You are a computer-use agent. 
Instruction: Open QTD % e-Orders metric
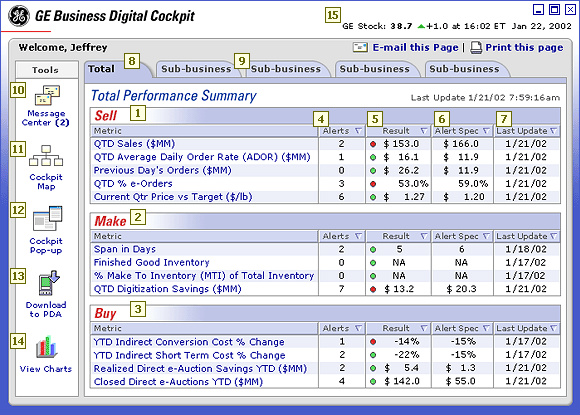(x=133, y=184)
